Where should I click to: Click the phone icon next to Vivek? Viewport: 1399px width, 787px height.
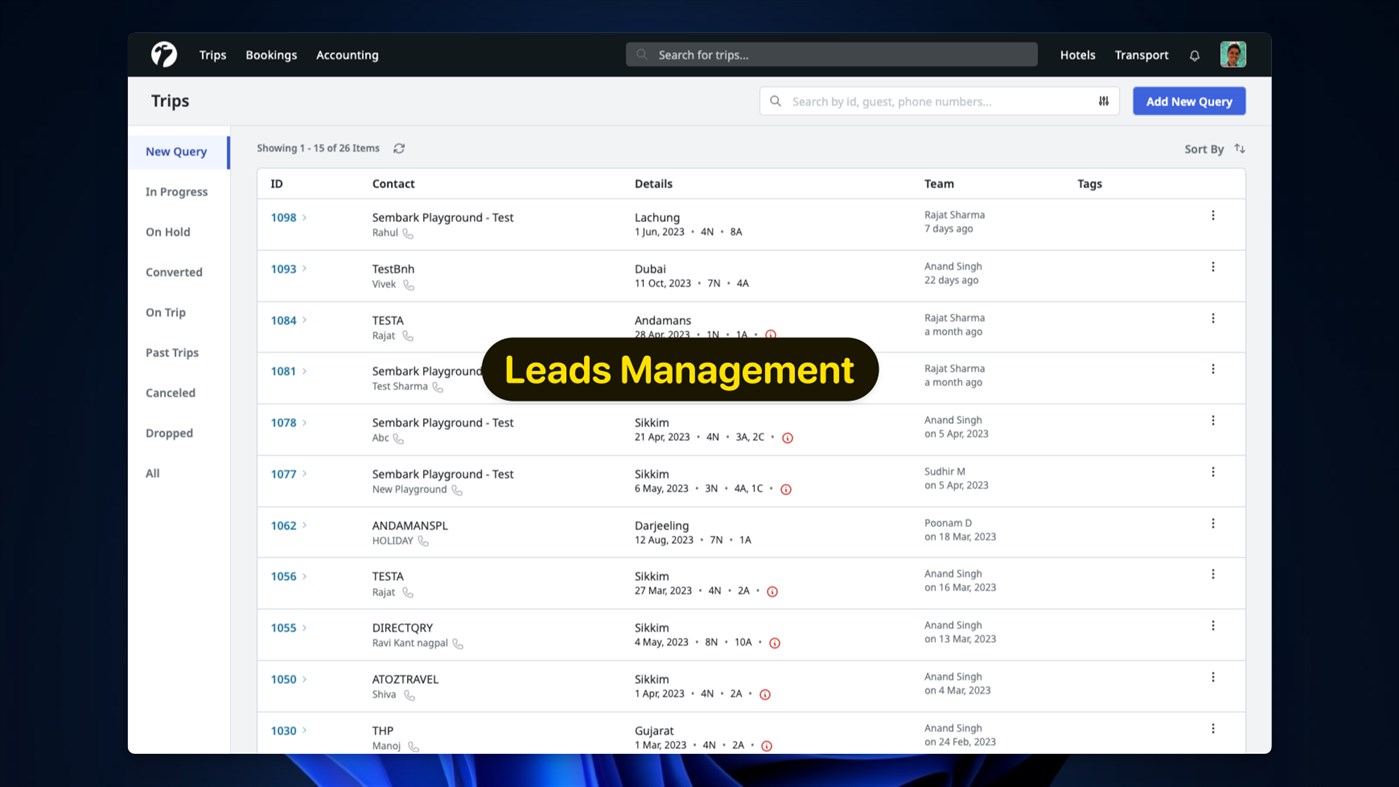tap(408, 285)
